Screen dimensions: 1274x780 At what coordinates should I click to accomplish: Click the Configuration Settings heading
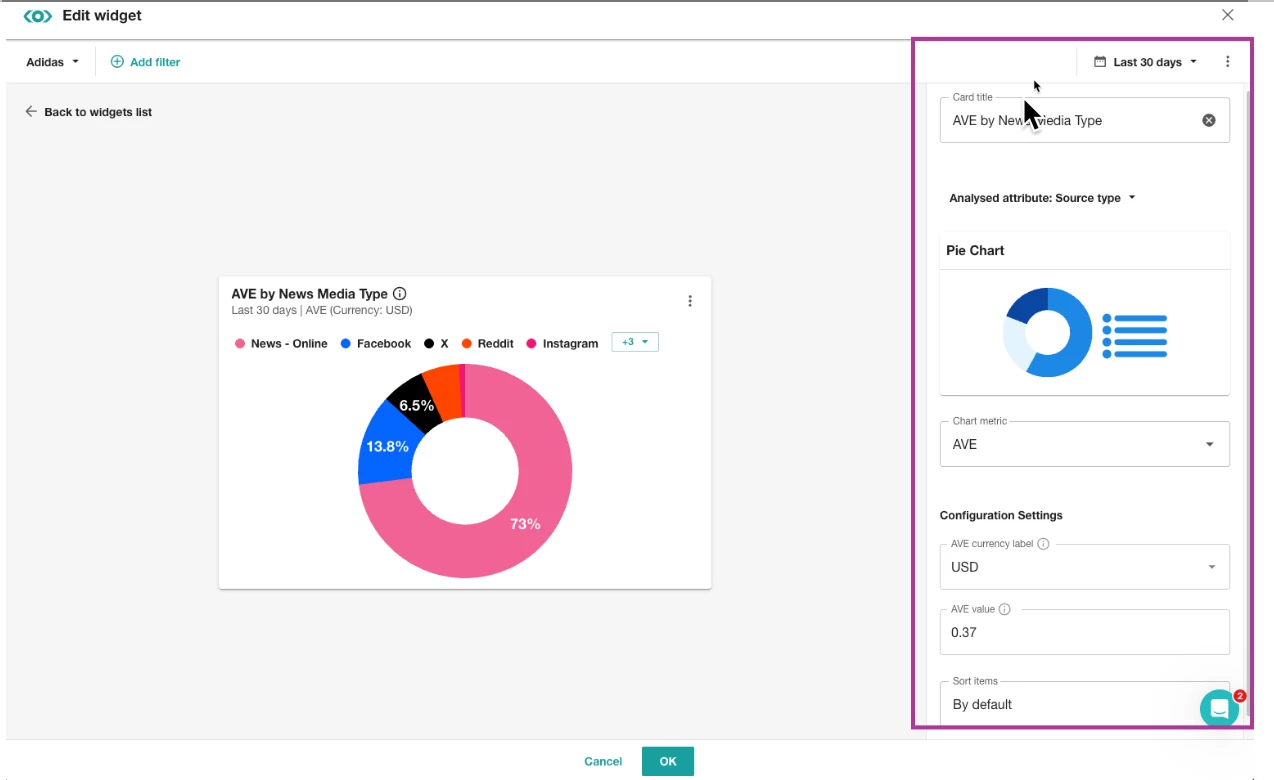(1001, 515)
